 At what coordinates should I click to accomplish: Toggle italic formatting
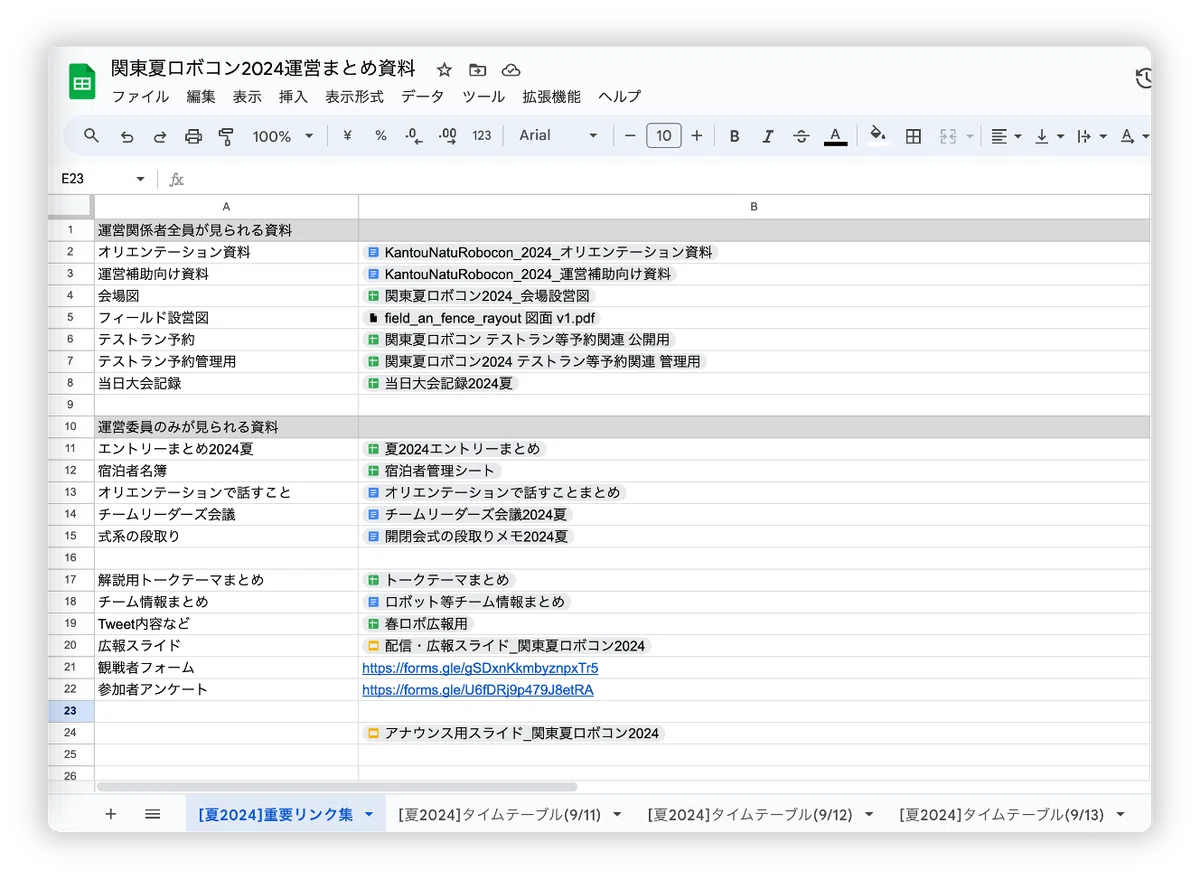click(768, 136)
